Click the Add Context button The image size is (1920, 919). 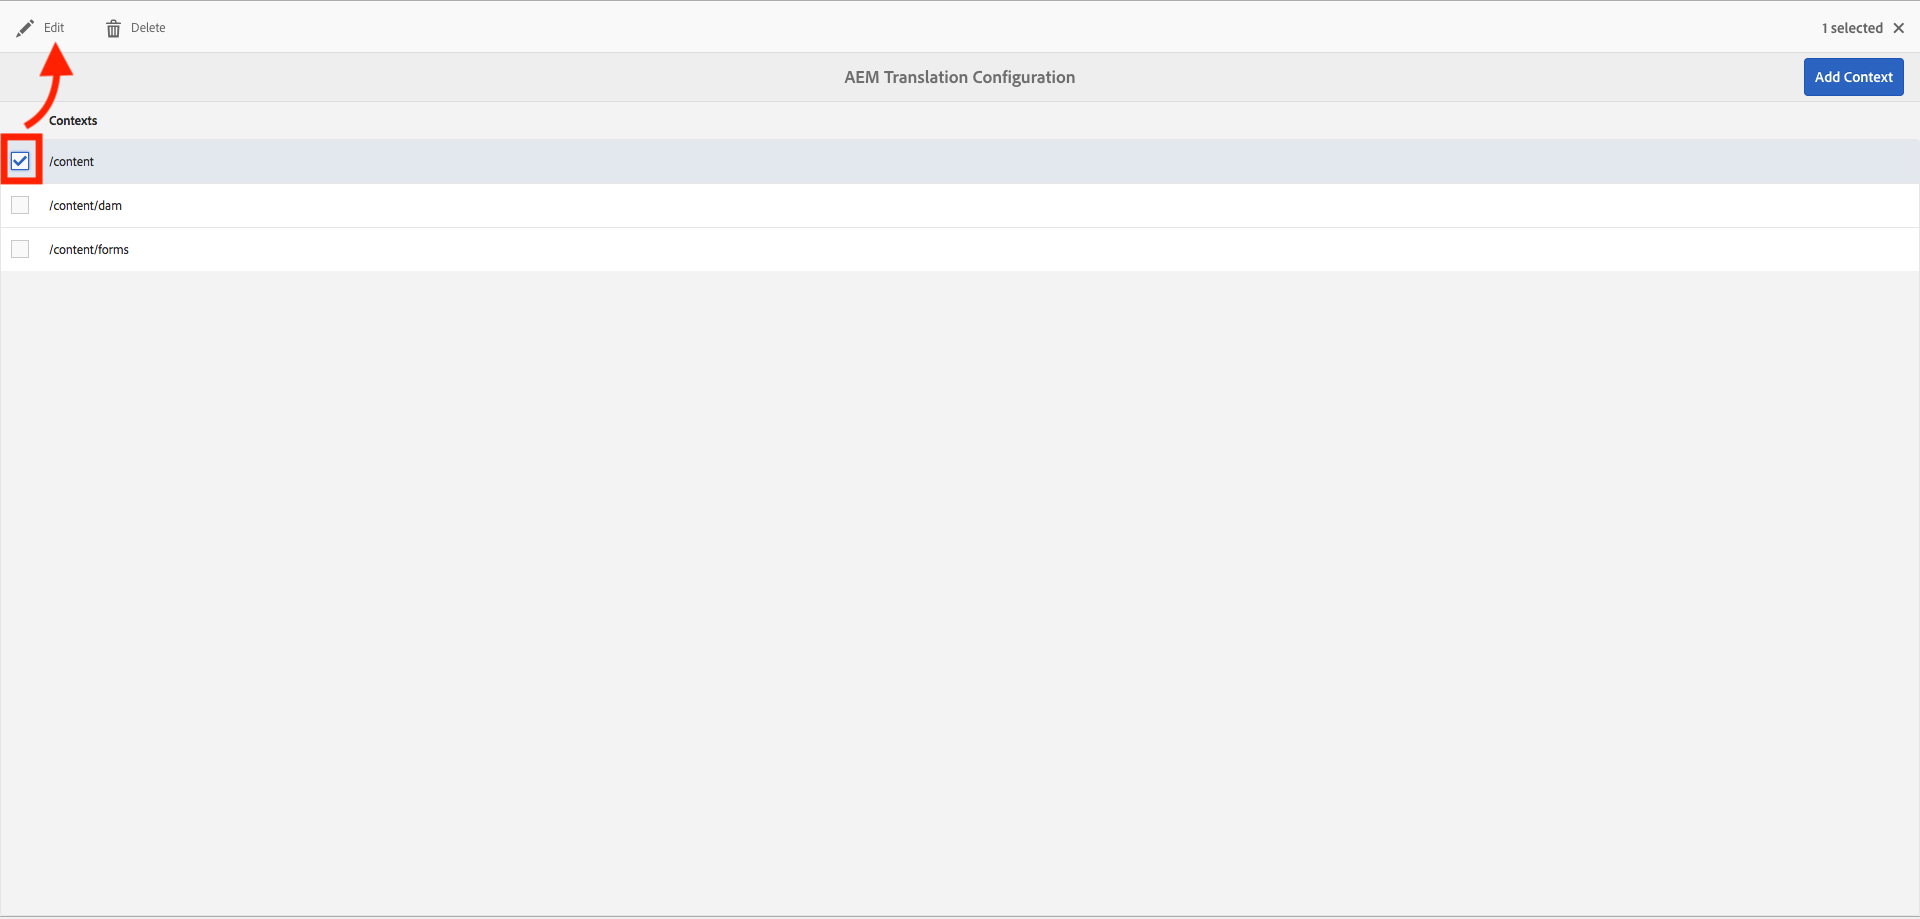pyautogui.click(x=1853, y=77)
